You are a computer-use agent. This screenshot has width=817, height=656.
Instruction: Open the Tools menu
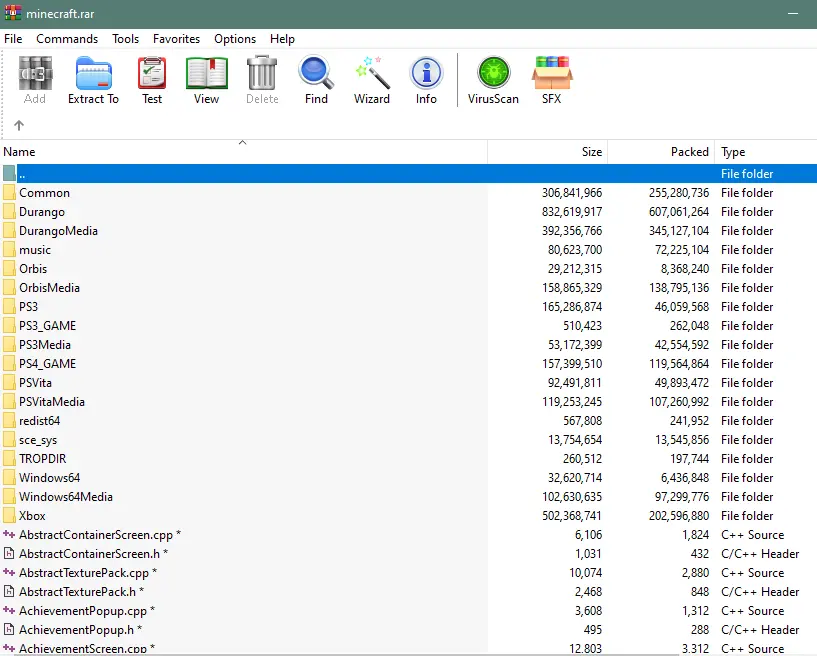126,39
